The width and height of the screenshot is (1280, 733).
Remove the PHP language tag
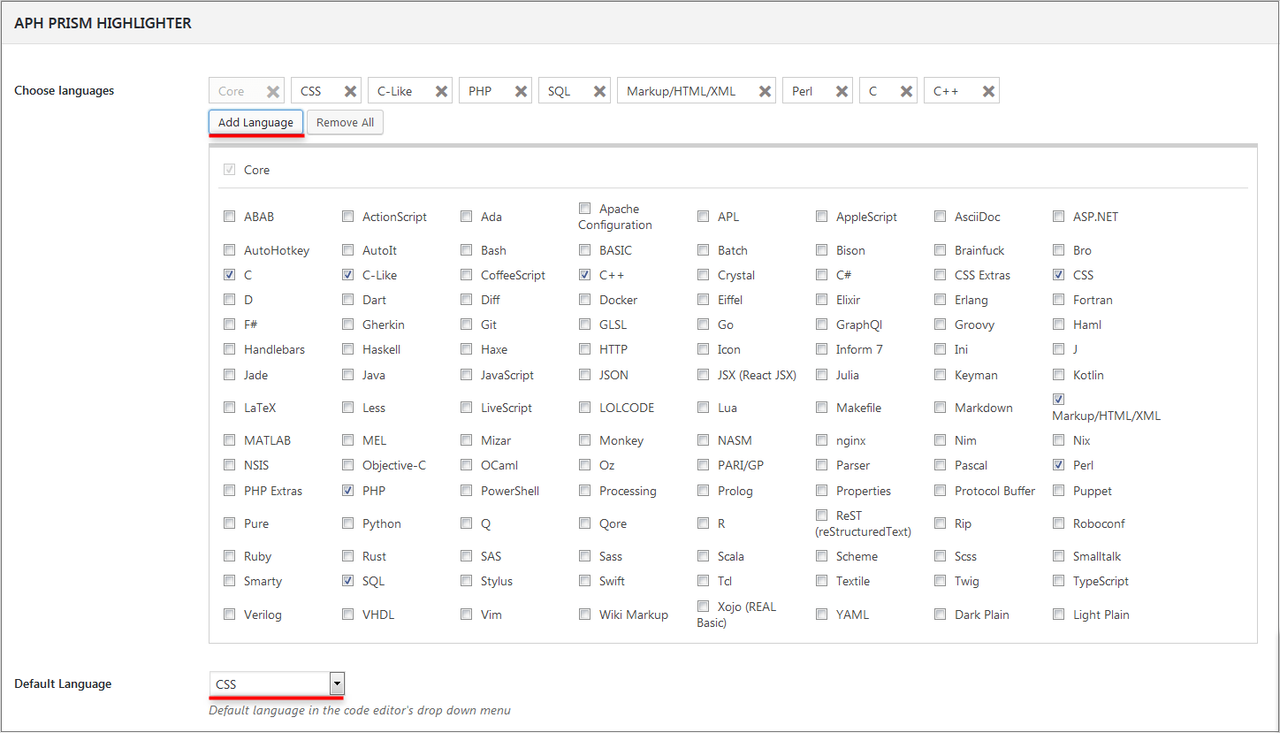click(521, 91)
